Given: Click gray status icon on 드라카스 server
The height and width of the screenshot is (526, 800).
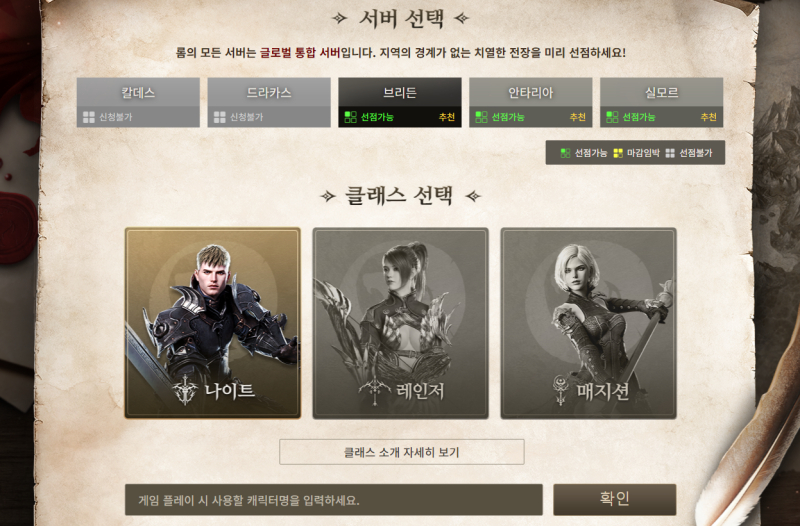Looking at the screenshot, I should (220, 117).
